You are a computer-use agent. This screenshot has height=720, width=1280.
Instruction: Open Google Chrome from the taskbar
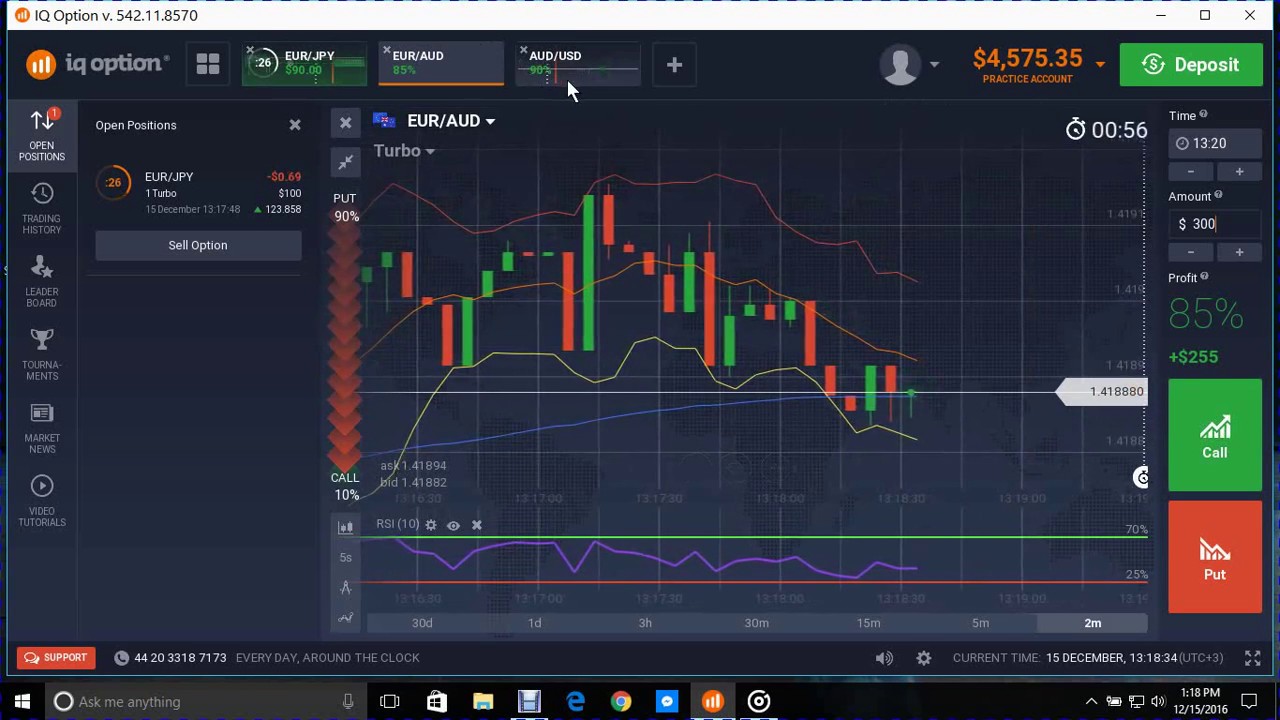[x=621, y=701]
